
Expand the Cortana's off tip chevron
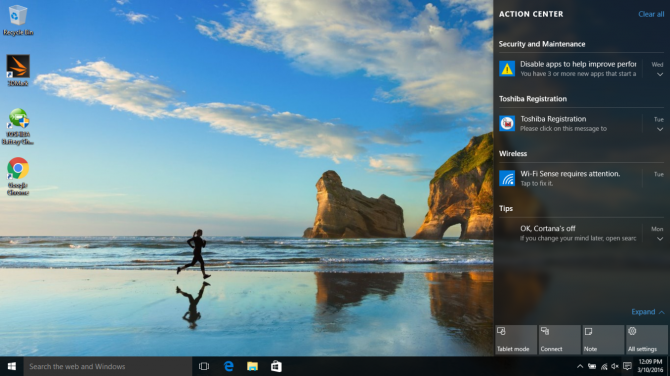660,239
